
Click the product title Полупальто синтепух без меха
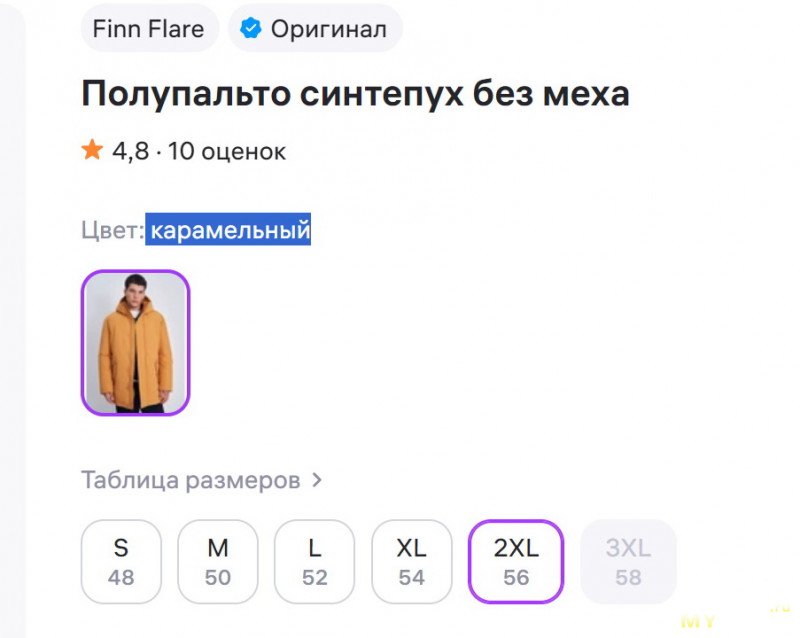[x=355, y=94]
